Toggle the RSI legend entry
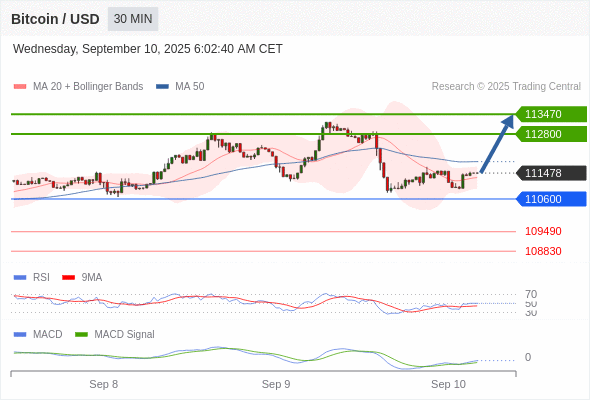 point(41,277)
